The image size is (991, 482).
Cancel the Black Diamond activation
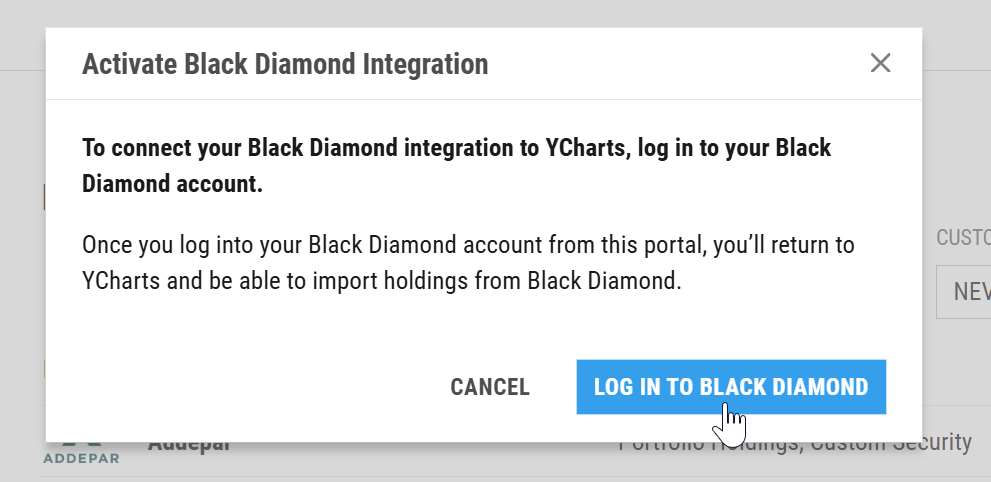click(490, 387)
